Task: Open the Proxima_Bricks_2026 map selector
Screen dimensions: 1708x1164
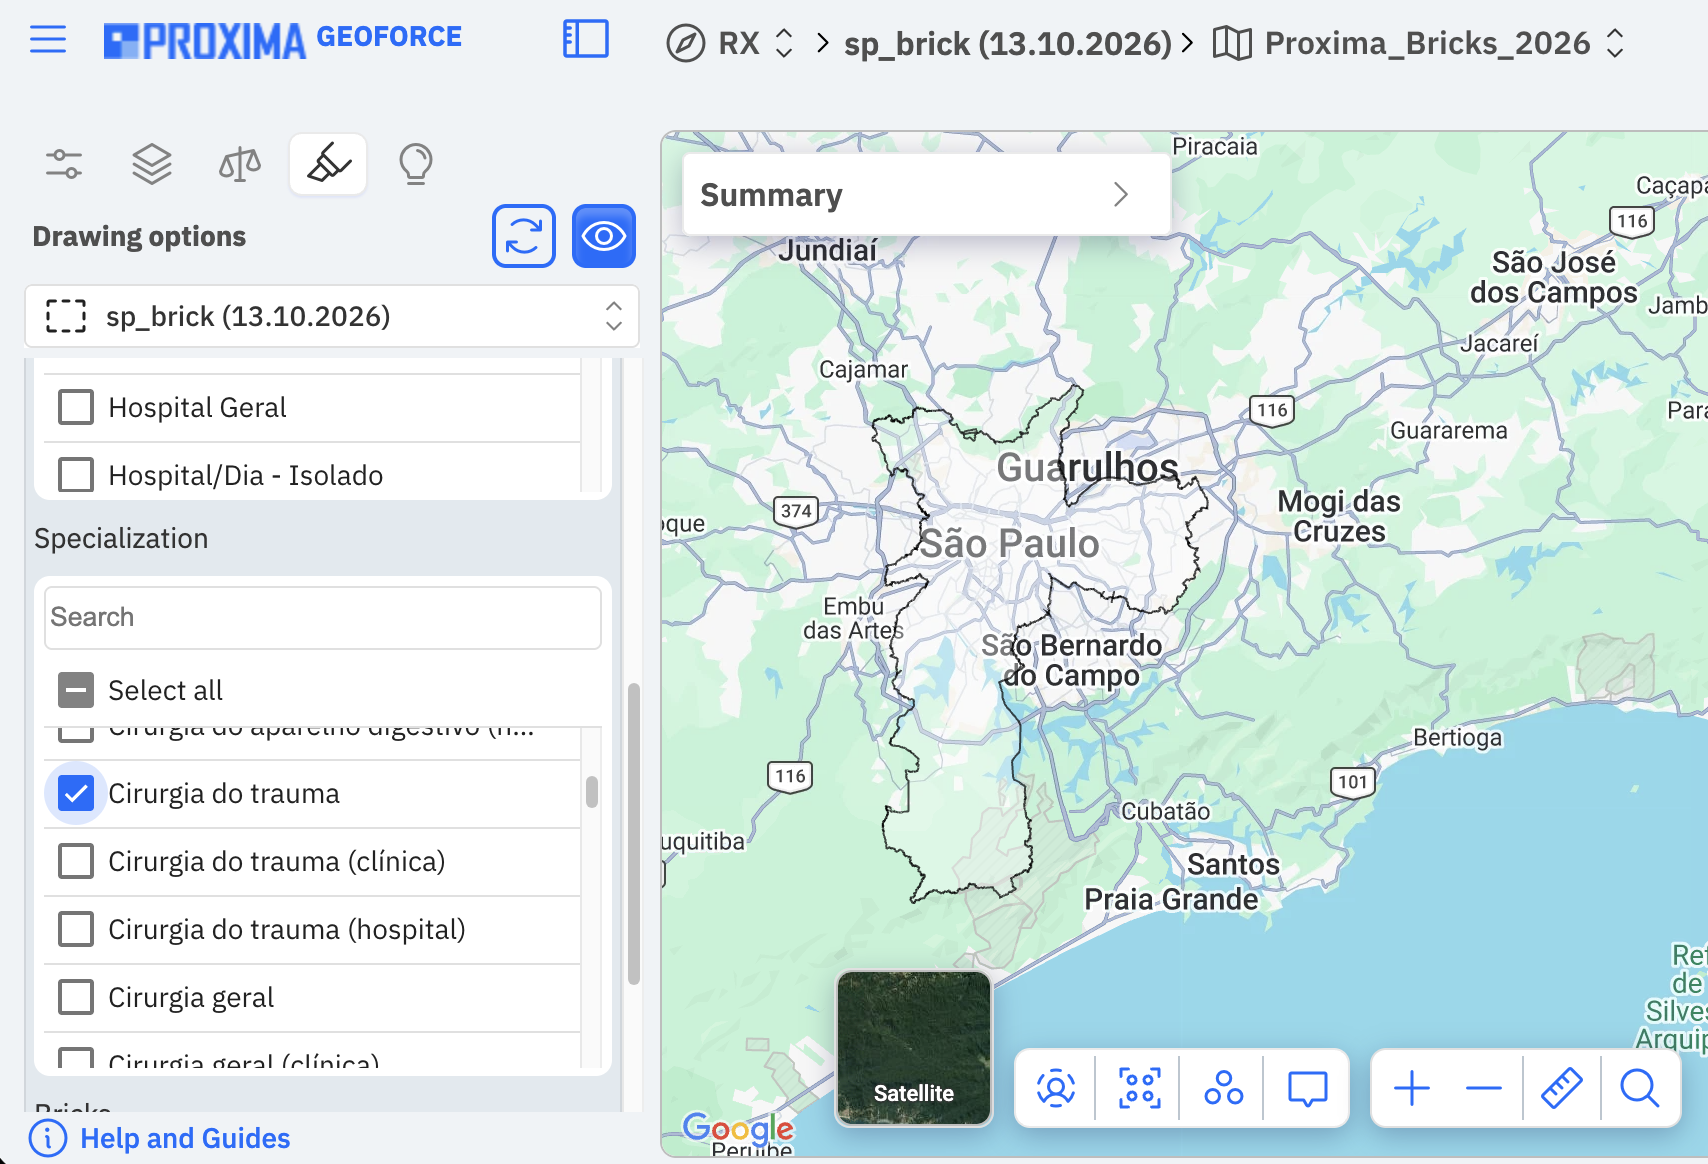Action: pos(1420,43)
